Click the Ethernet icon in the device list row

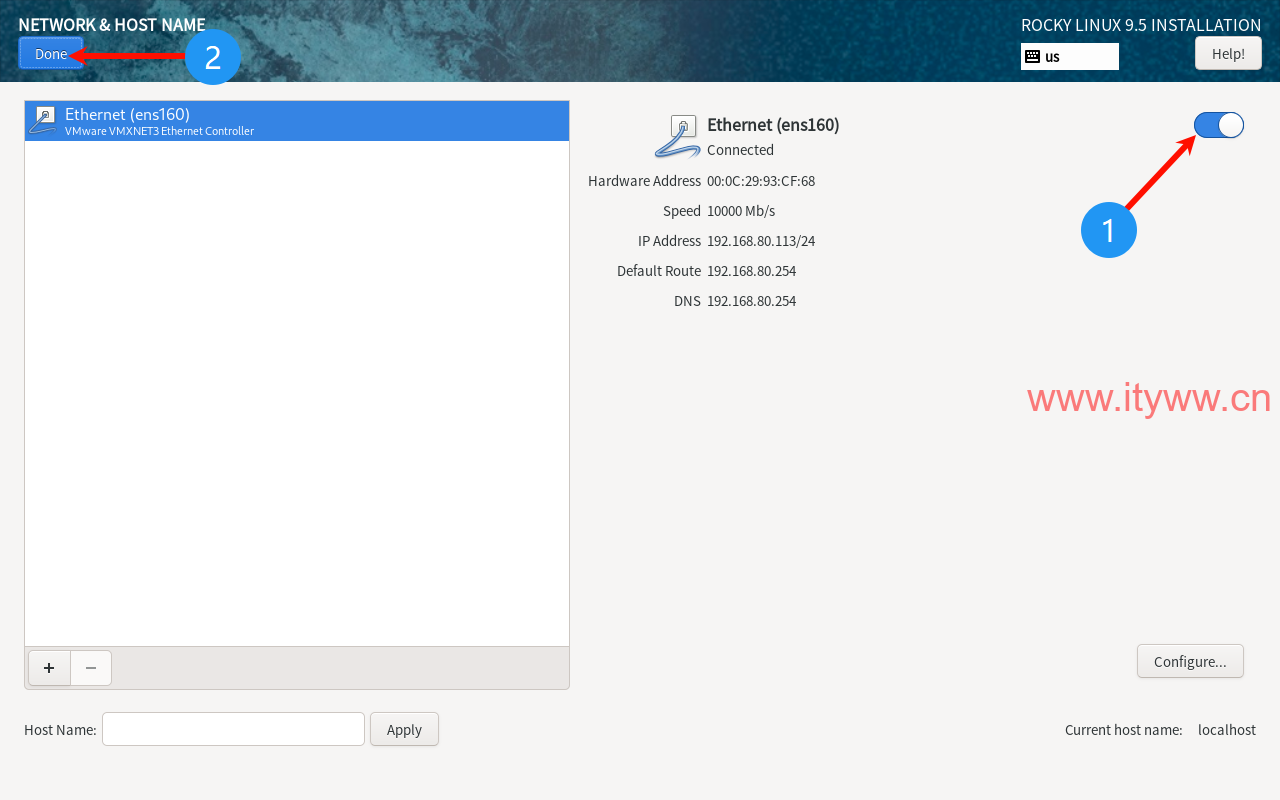click(x=43, y=120)
